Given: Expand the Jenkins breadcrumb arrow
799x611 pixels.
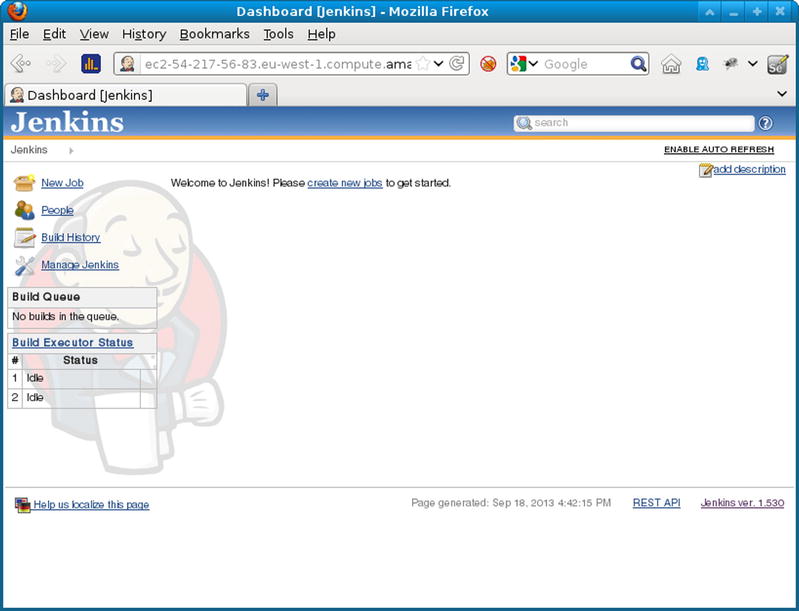Looking at the screenshot, I should [71, 150].
